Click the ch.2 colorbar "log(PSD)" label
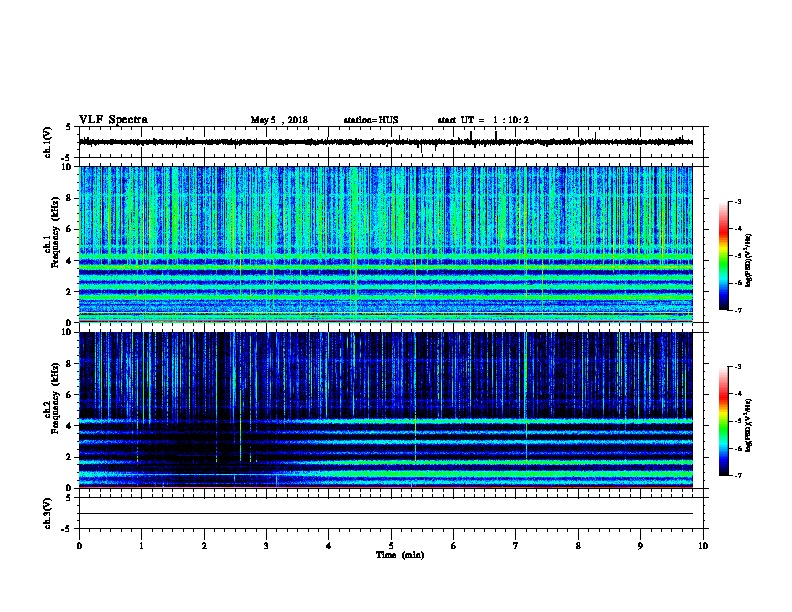The image size is (792, 612). click(748, 425)
